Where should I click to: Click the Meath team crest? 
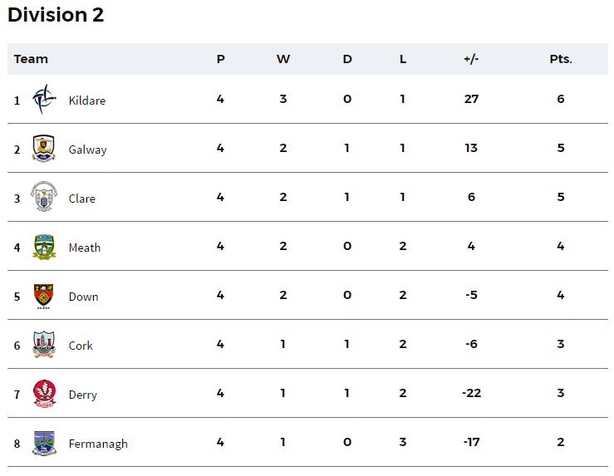click(44, 247)
